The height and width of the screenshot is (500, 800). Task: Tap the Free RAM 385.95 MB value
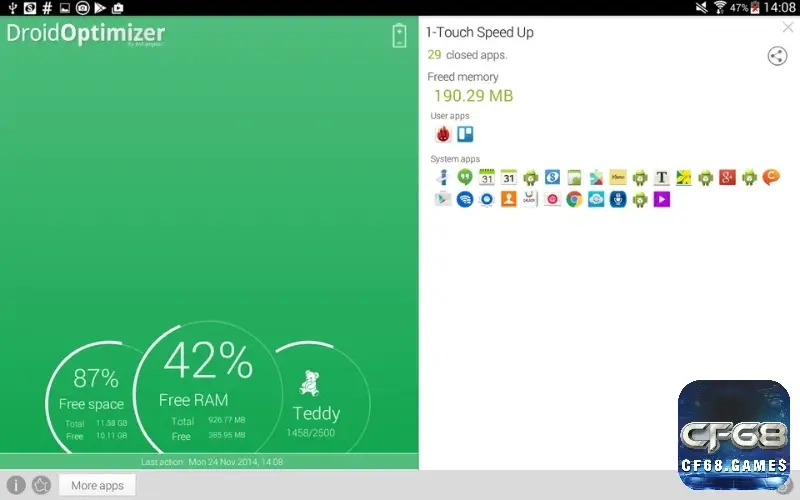[x=227, y=435]
